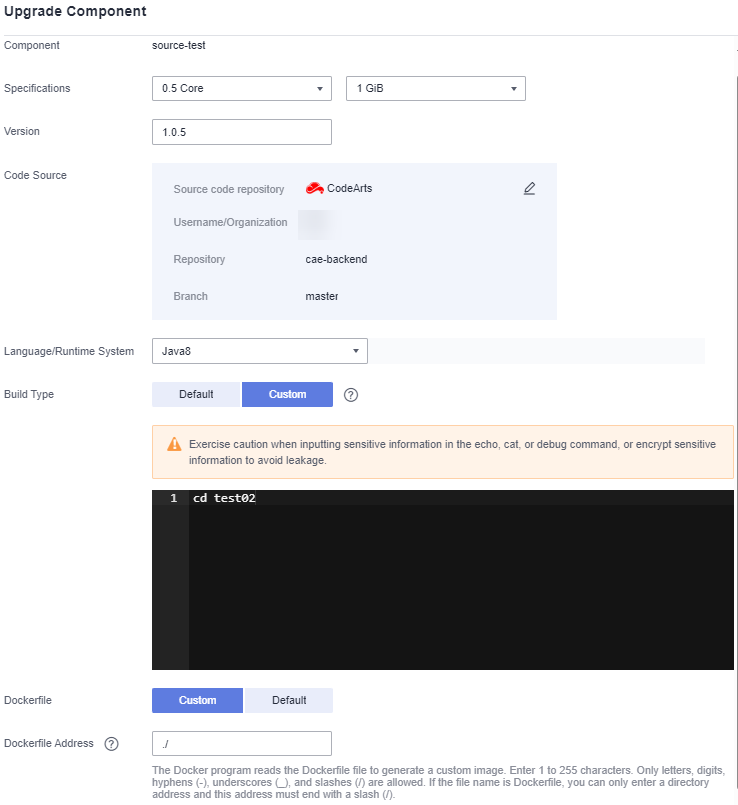Click the cae-backend repository name

(336, 259)
